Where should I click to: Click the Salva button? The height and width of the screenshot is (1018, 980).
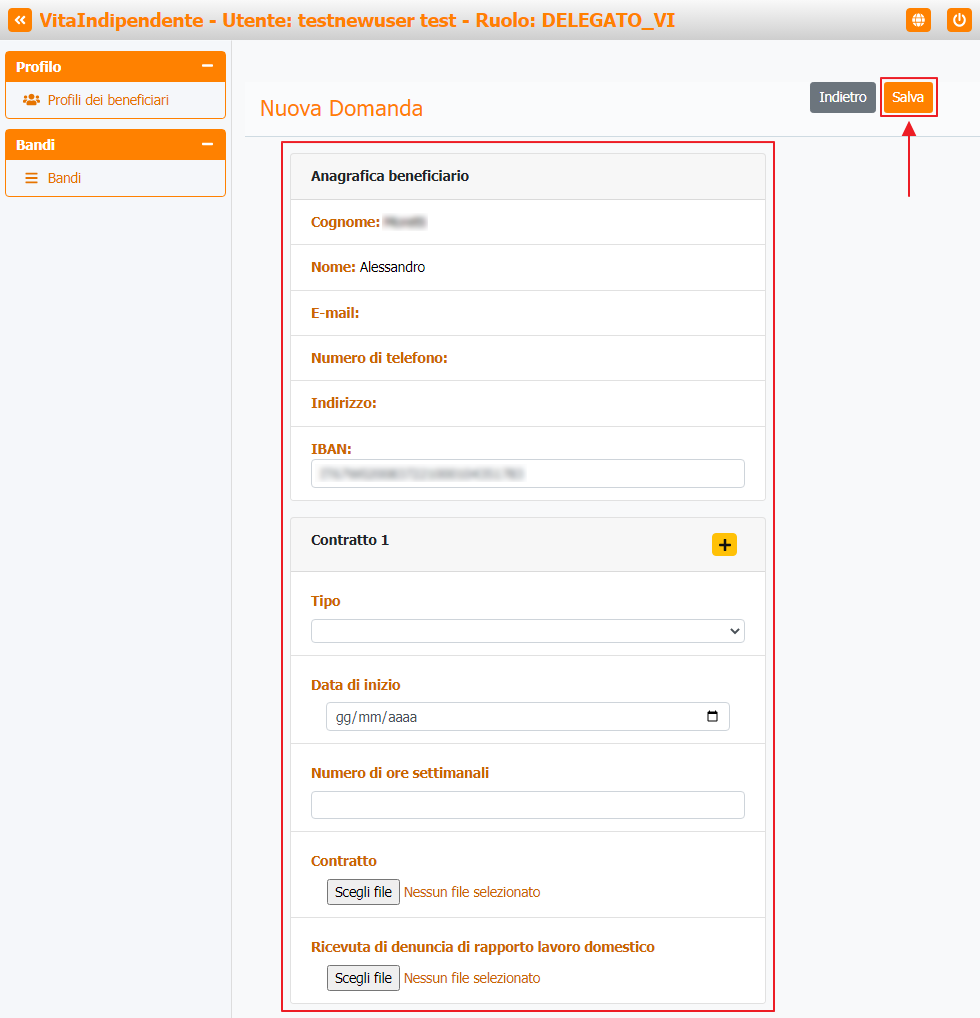908,97
